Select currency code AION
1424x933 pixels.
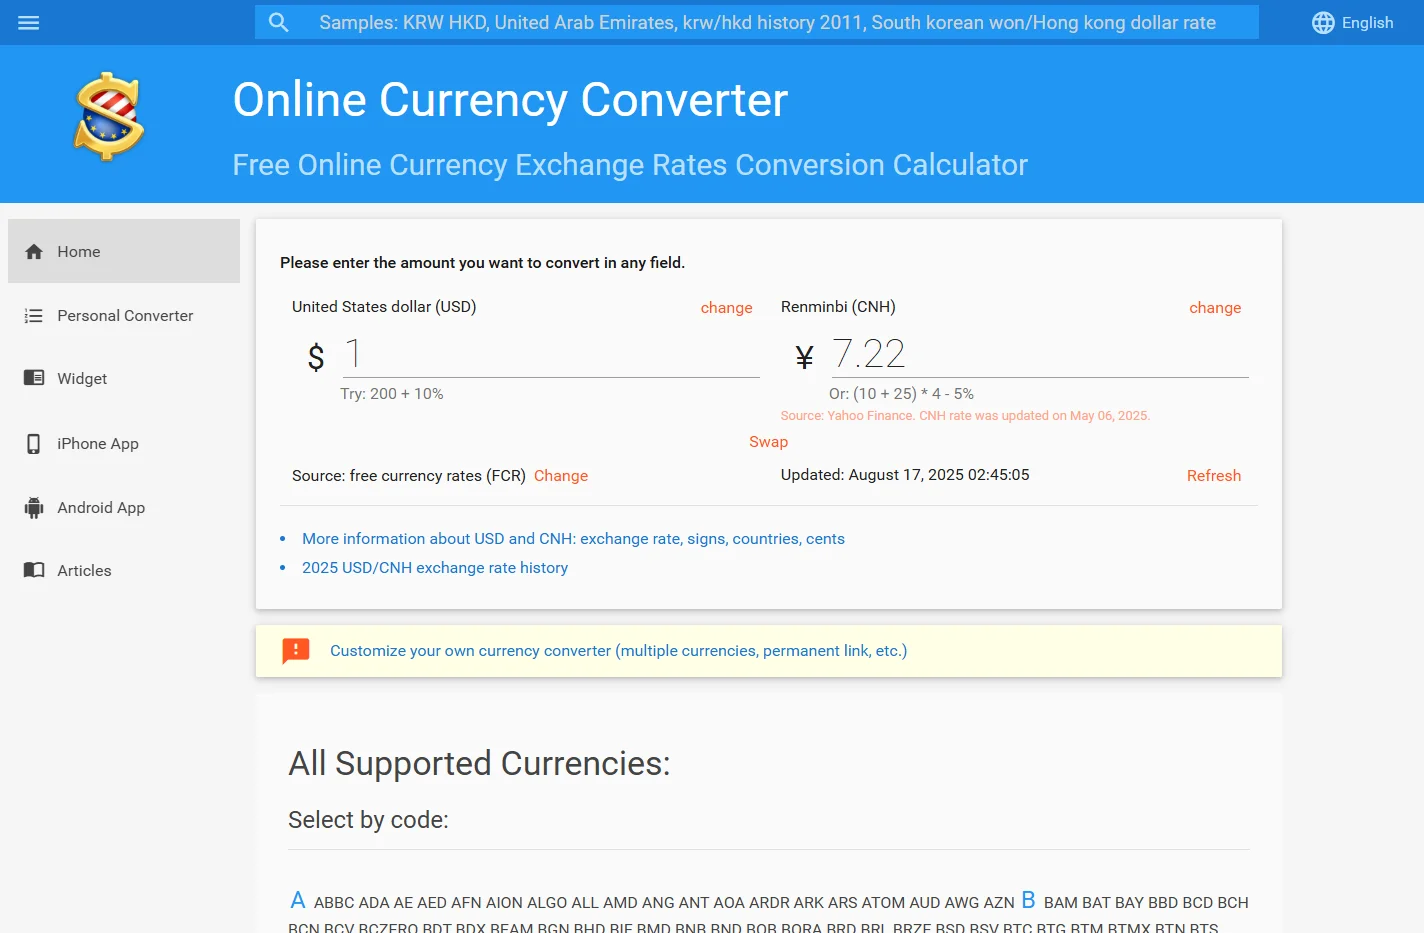pyautogui.click(x=504, y=903)
